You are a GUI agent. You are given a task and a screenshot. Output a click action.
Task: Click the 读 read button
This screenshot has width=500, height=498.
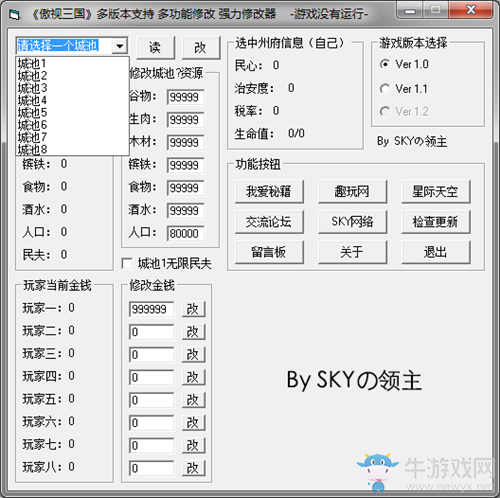coord(155,47)
